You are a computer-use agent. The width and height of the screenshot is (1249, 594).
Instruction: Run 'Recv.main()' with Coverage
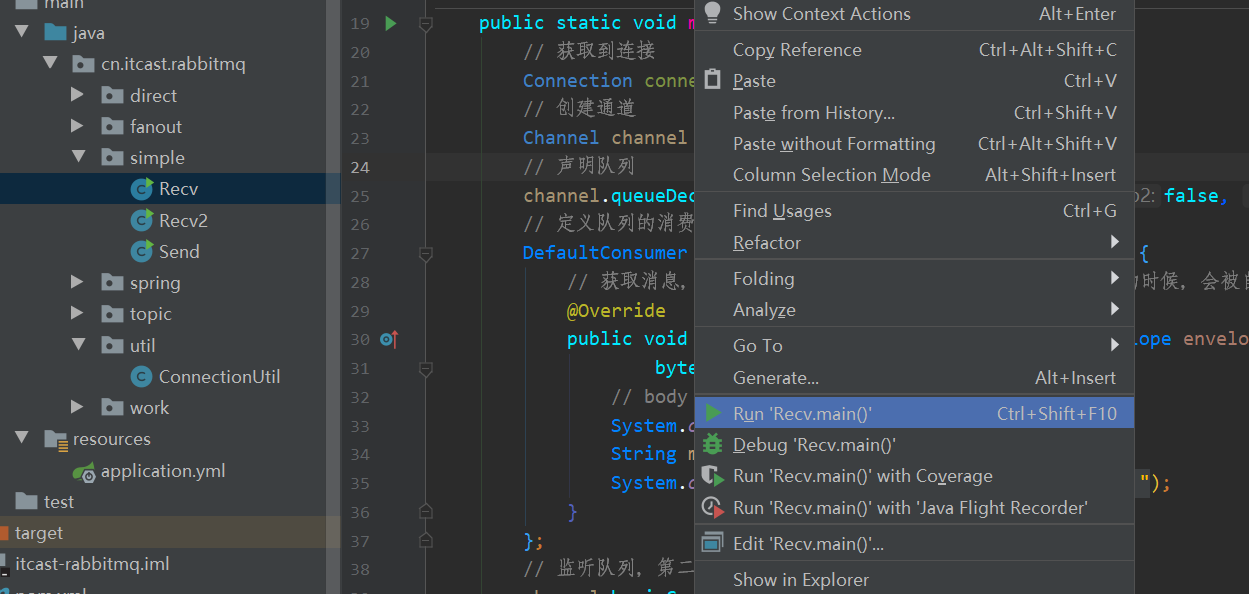[914, 476]
